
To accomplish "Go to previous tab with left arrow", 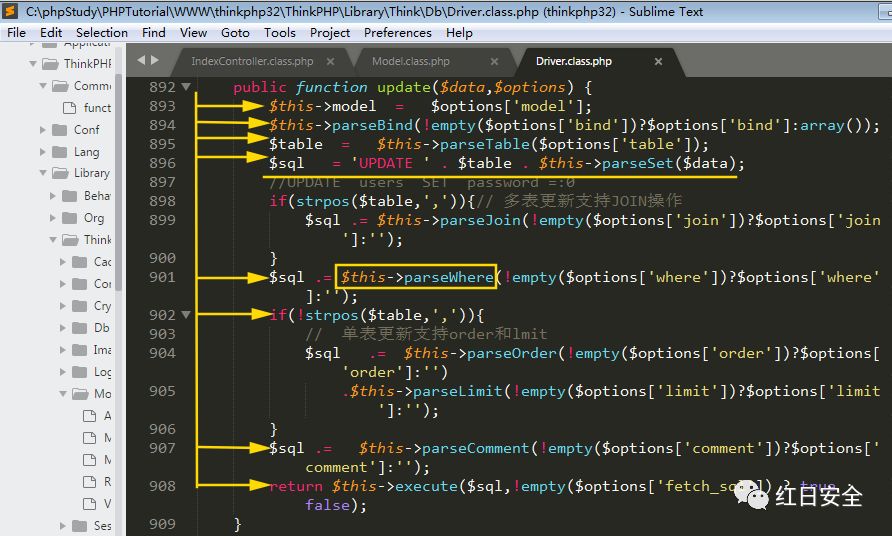I will coord(141,60).
